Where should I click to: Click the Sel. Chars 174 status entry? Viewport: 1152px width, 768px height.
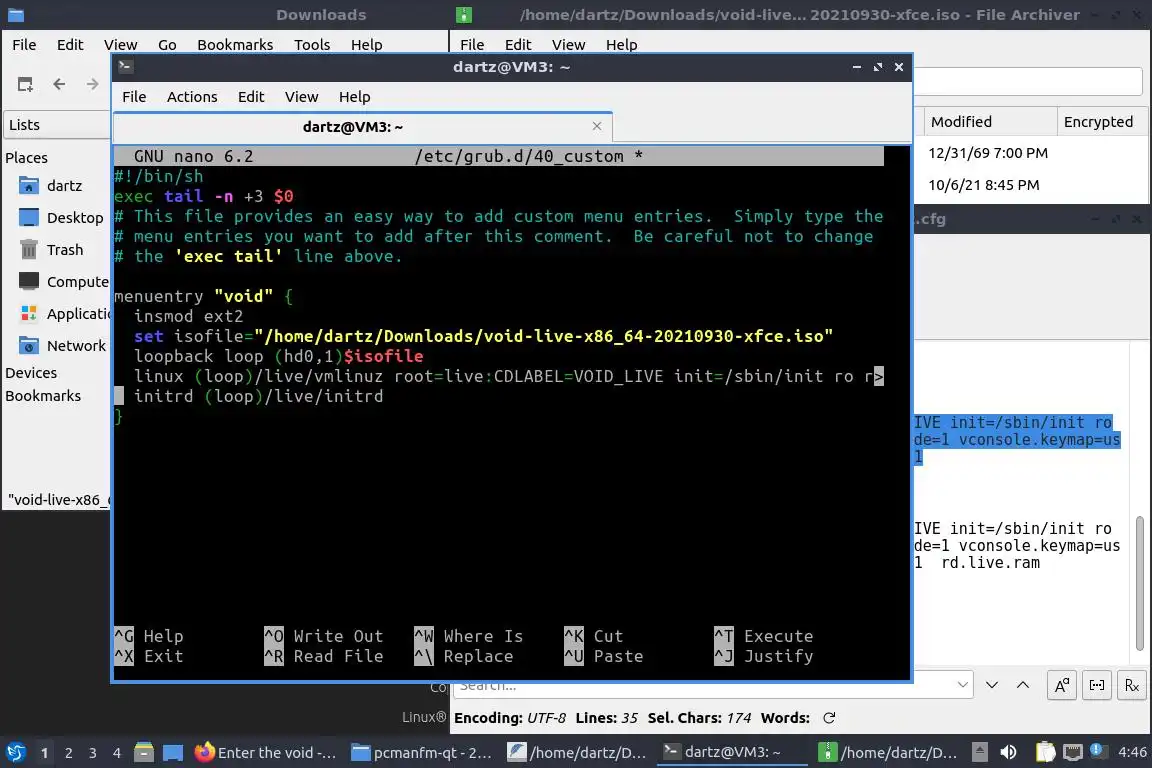pyautogui.click(x=699, y=718)
